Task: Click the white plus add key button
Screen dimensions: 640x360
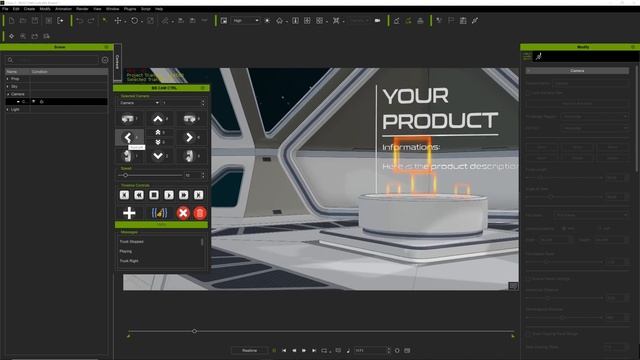Action: [129, 213]
